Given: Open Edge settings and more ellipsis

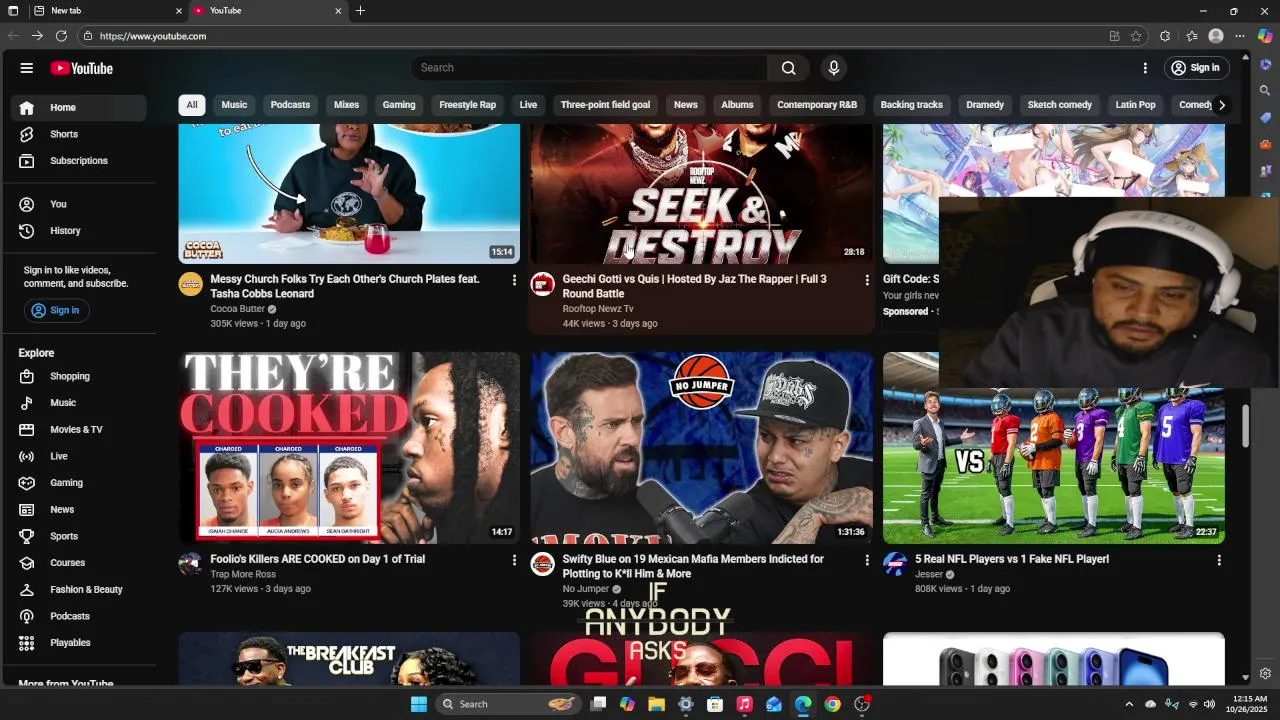Looking at the screenshot, I should (1240, 36).
